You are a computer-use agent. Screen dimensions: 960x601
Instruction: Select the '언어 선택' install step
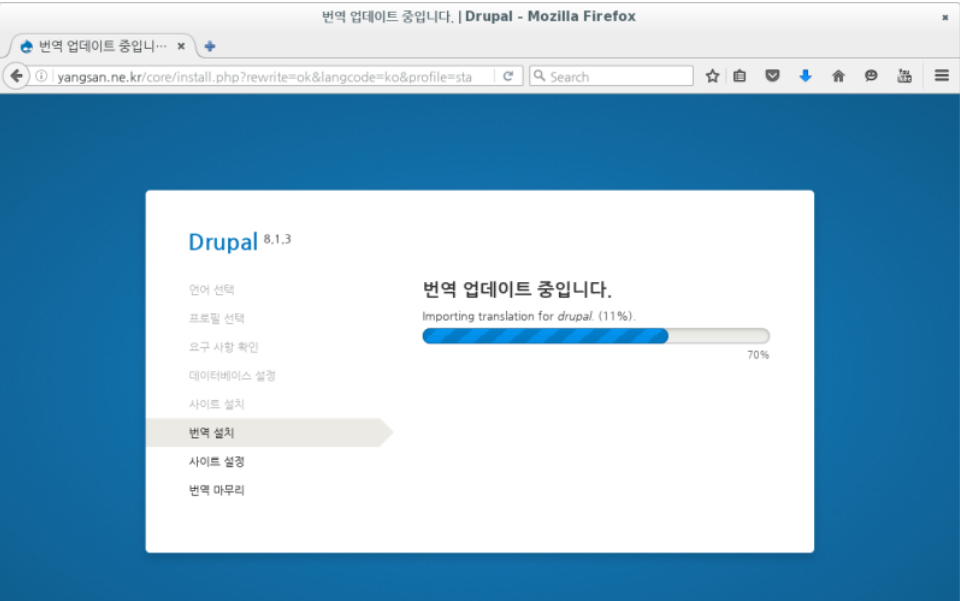[211, 289]
